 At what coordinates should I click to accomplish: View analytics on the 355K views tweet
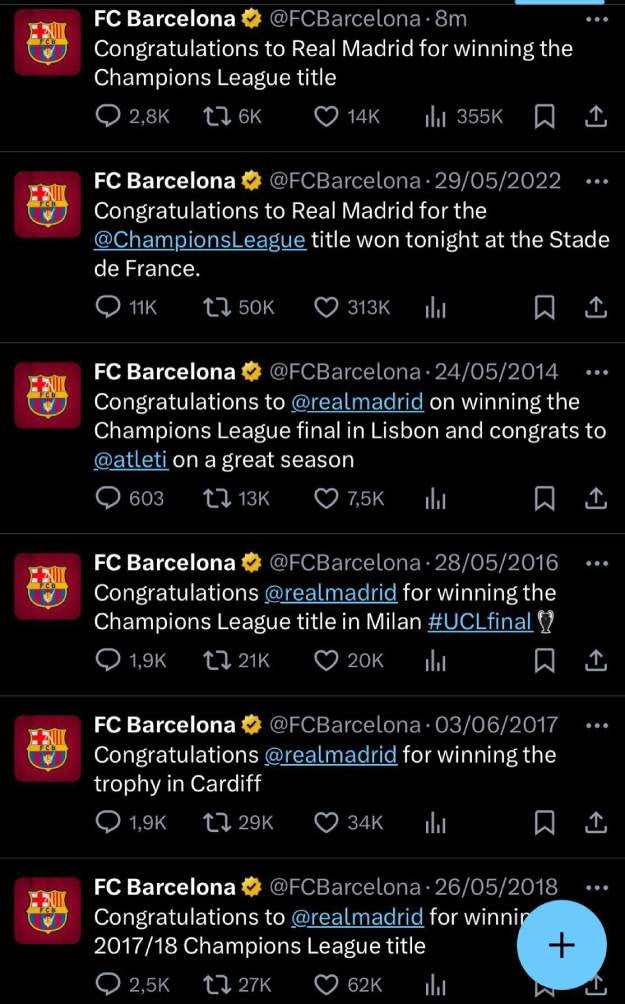point(434,116)
